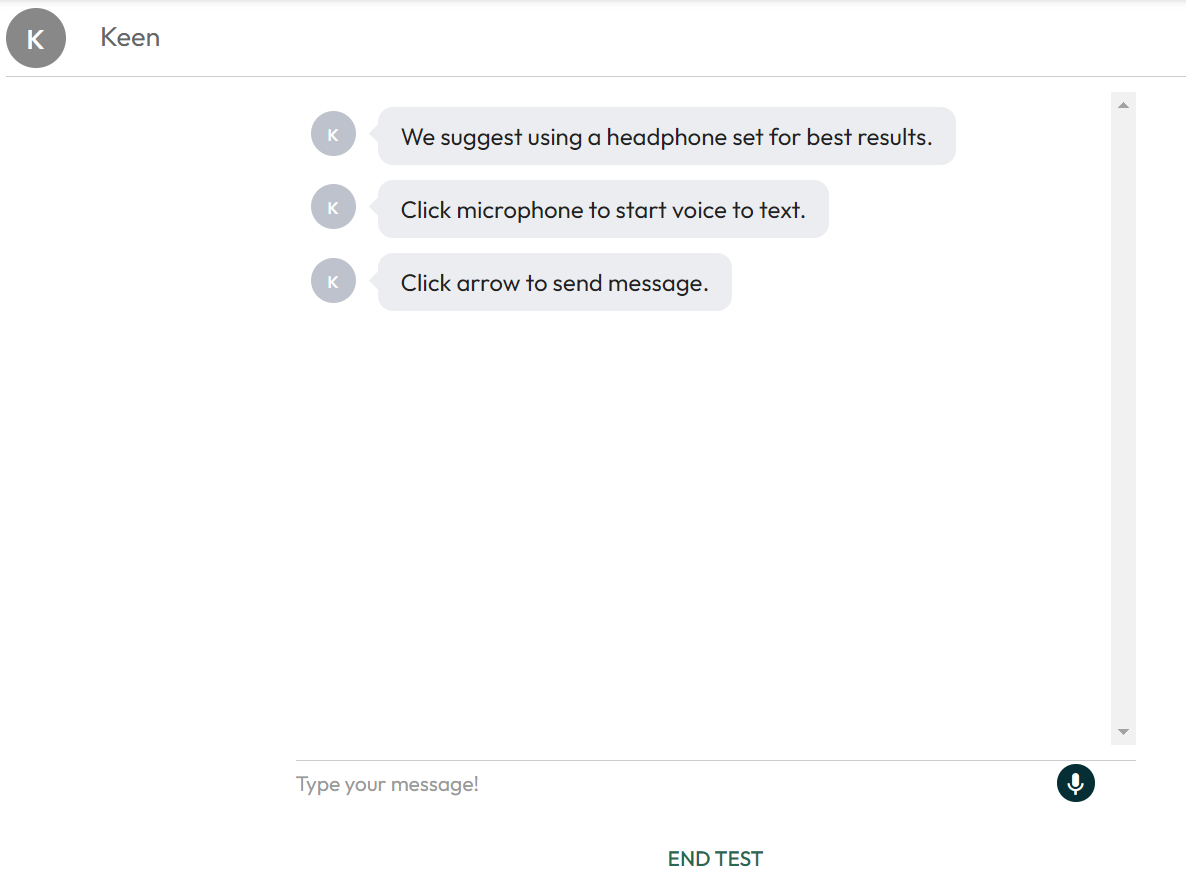The width and height of the screenshot is (1186, 883).
Task: Click the K avatar beside headphone suggestion
Action: (x=334, y=134)
